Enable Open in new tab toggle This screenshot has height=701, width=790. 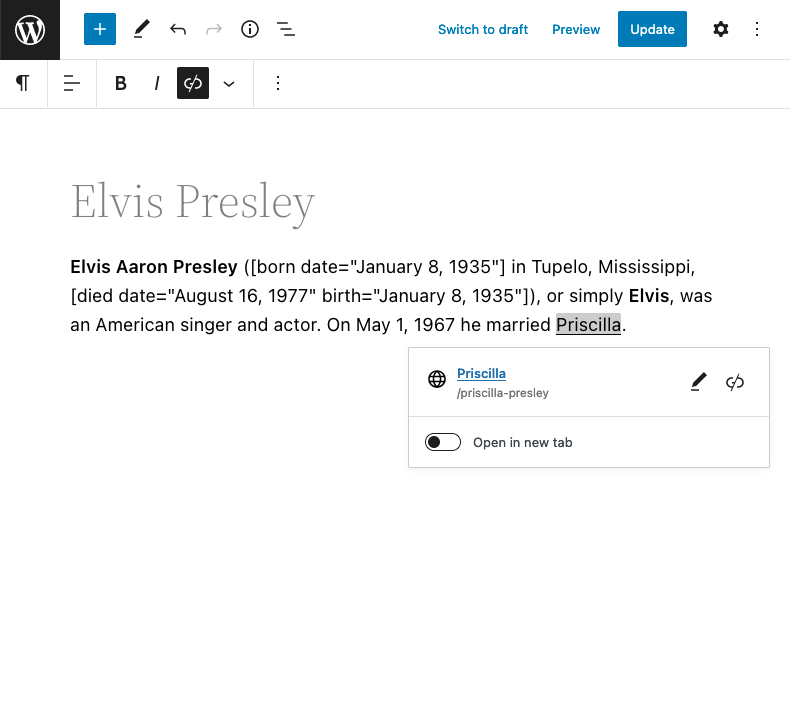(443, 442)
